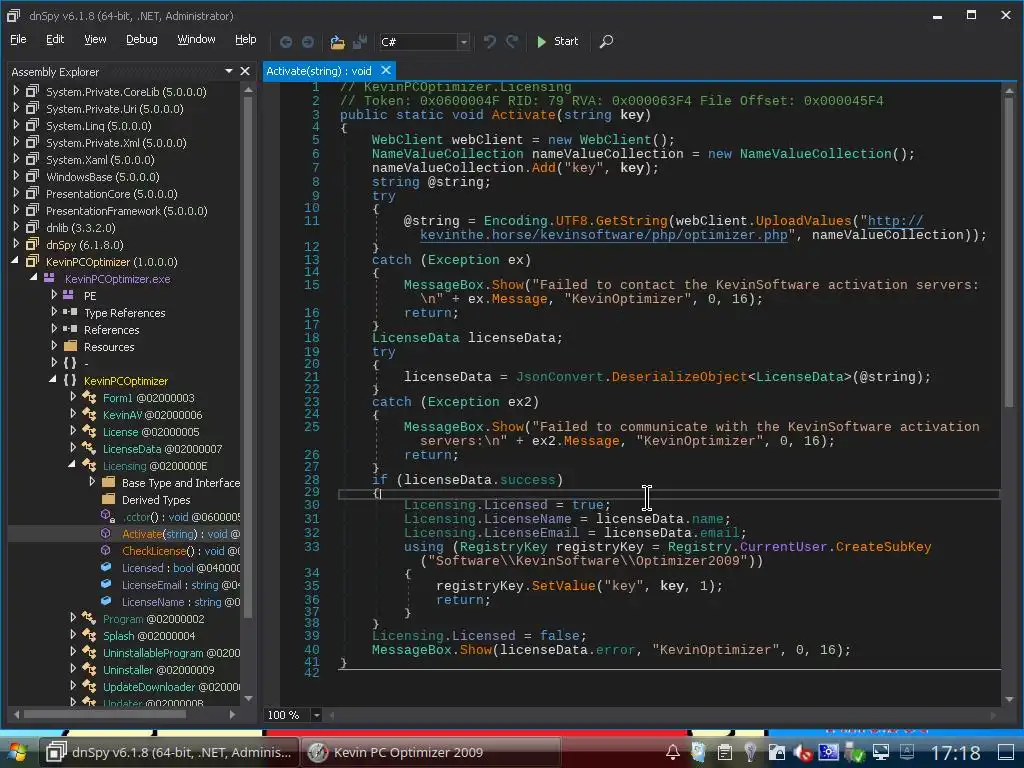Open the 100 % zoom dropdown

[316, 715]
